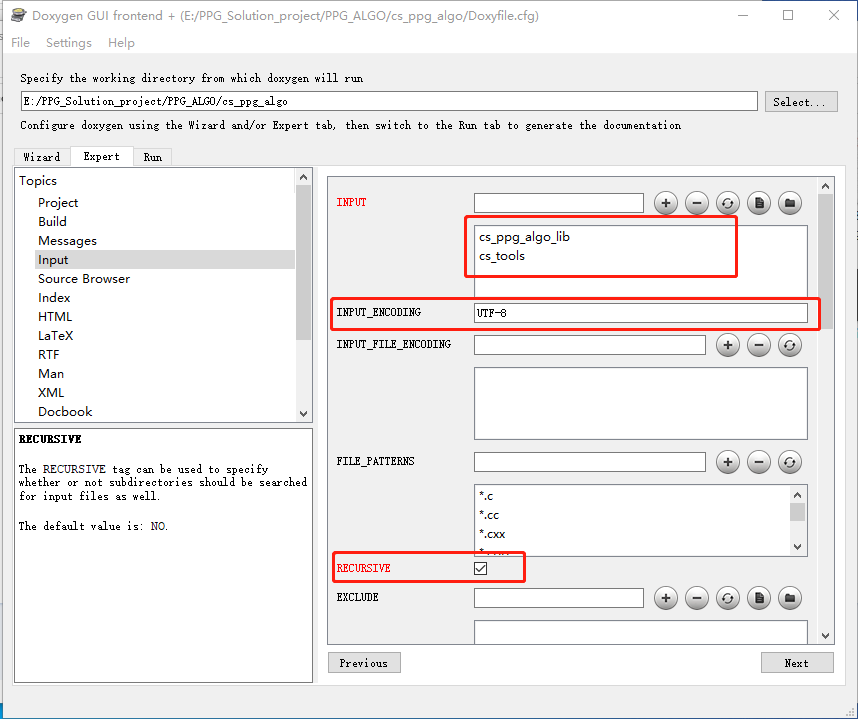Viewport: 858px width, 719px height.
Task: Click the INPUT_ENCODING field with UTF-8
Action: pyautogui.click(x=641, y=313)
